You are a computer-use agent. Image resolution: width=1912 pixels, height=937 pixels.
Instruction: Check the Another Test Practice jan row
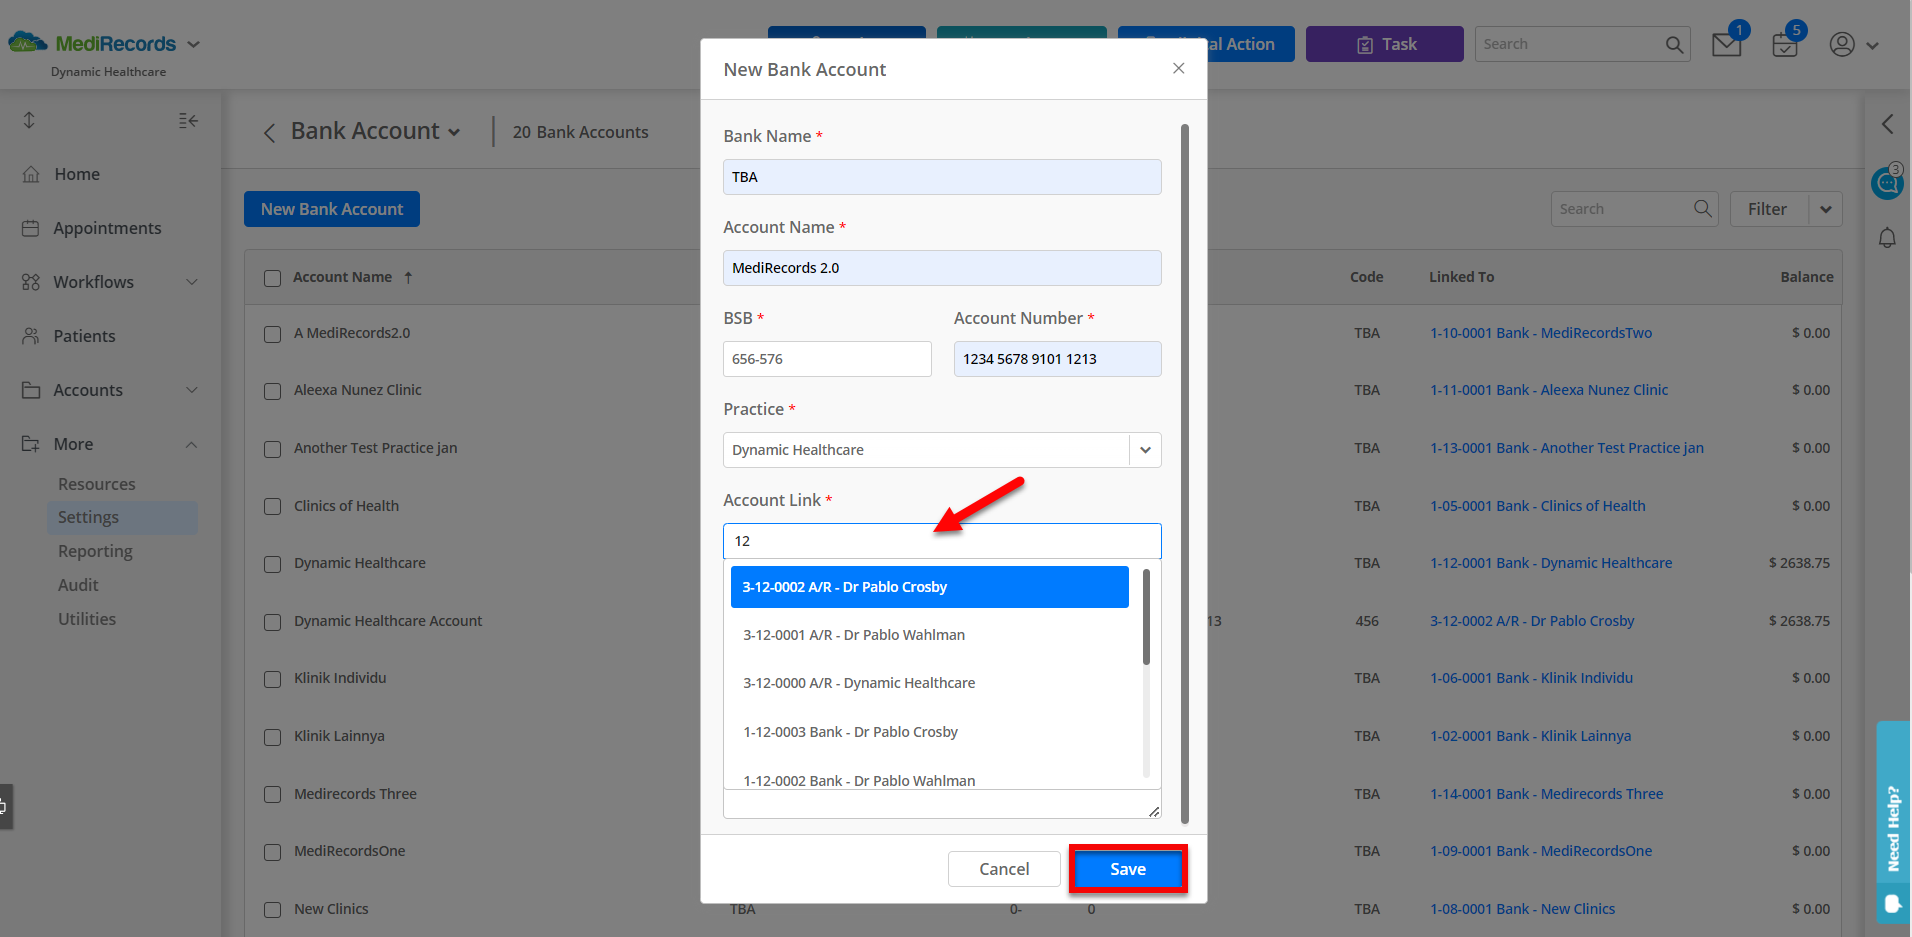pyautogui.click(x=272, y=449)
